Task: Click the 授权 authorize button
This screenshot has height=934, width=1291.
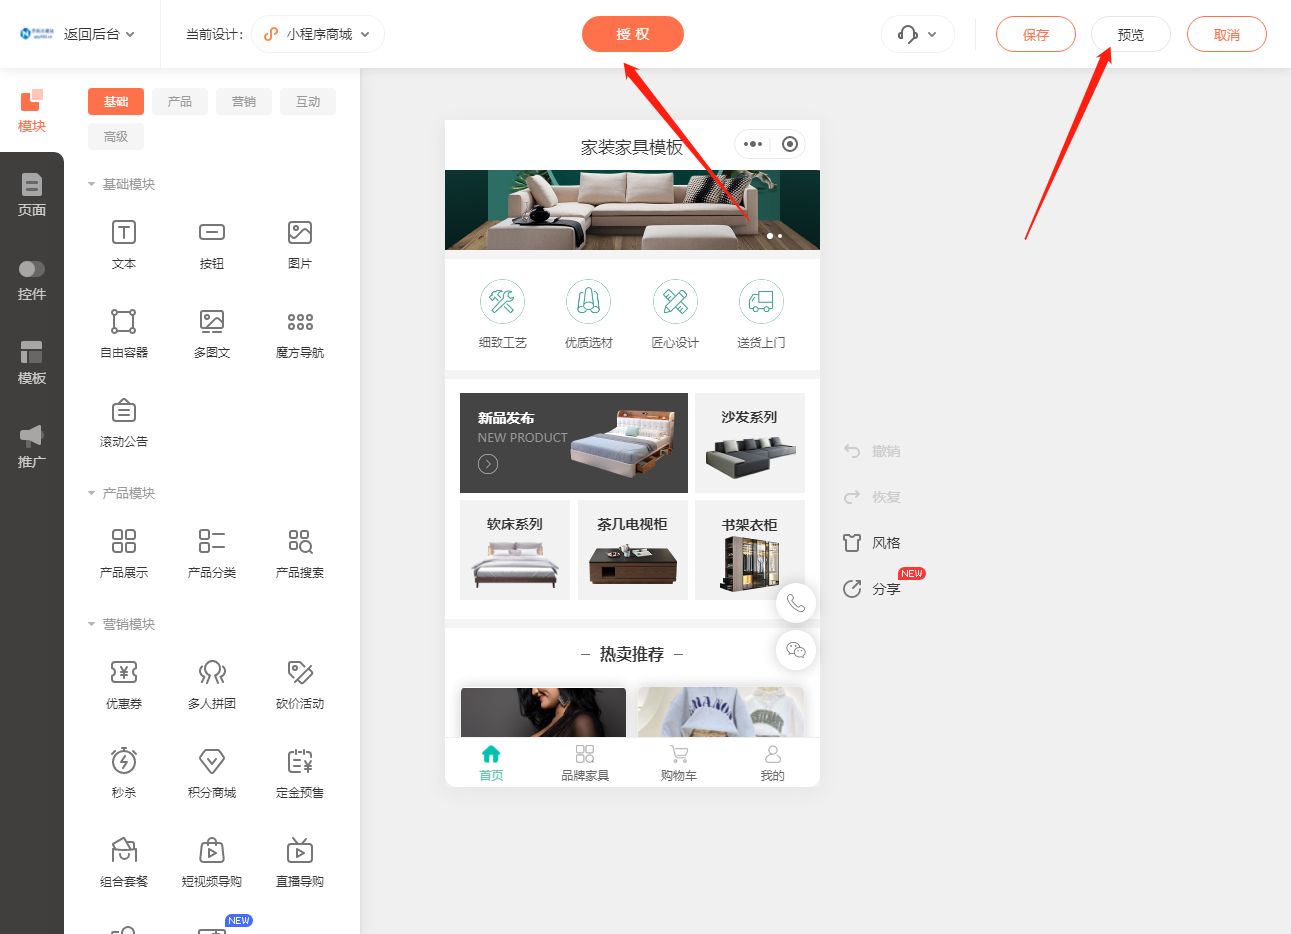Action: [x=633, y=34]
